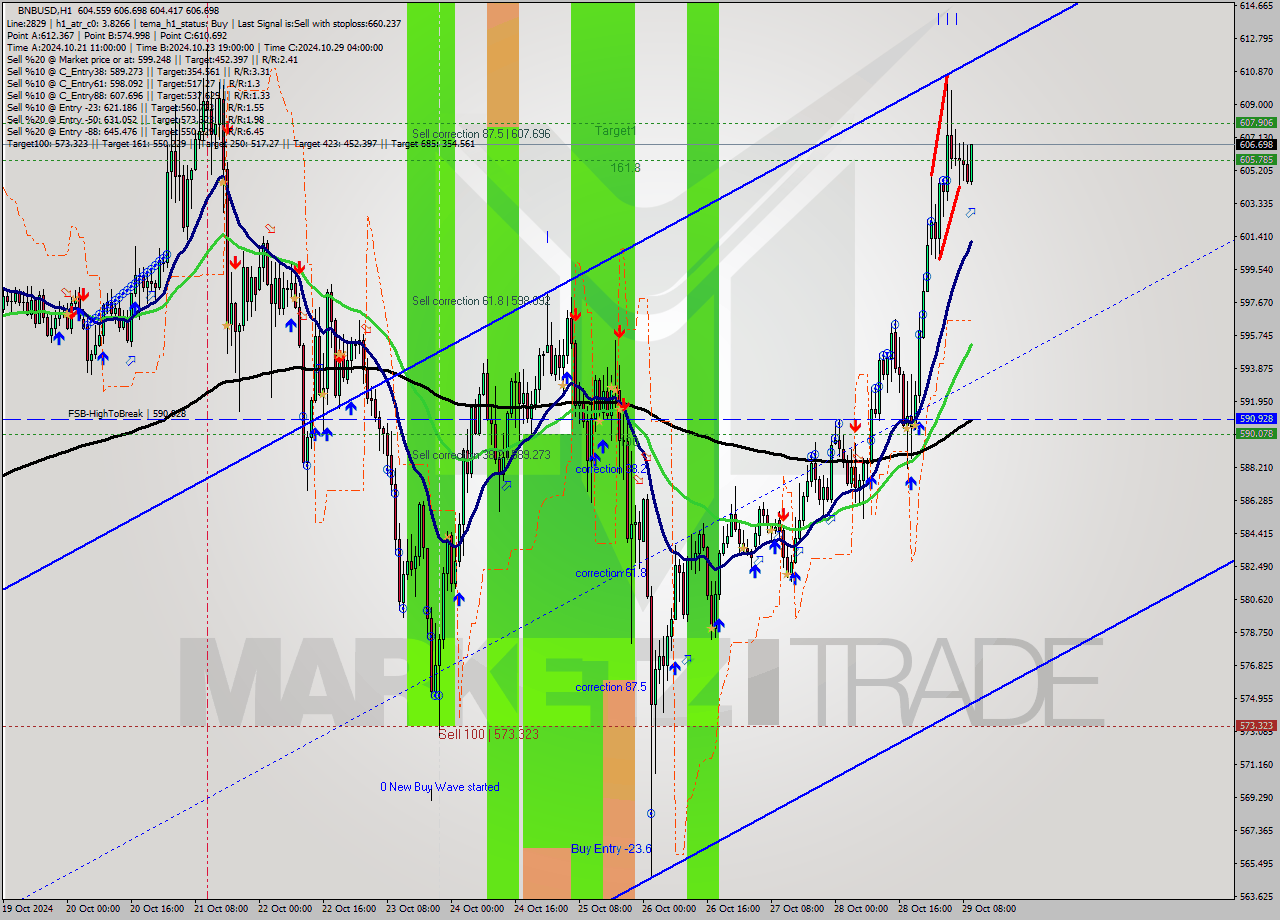1280x920 pixels.
Task: Click the 'Point A:612.367' info text
Action: (x=40, y=35)
